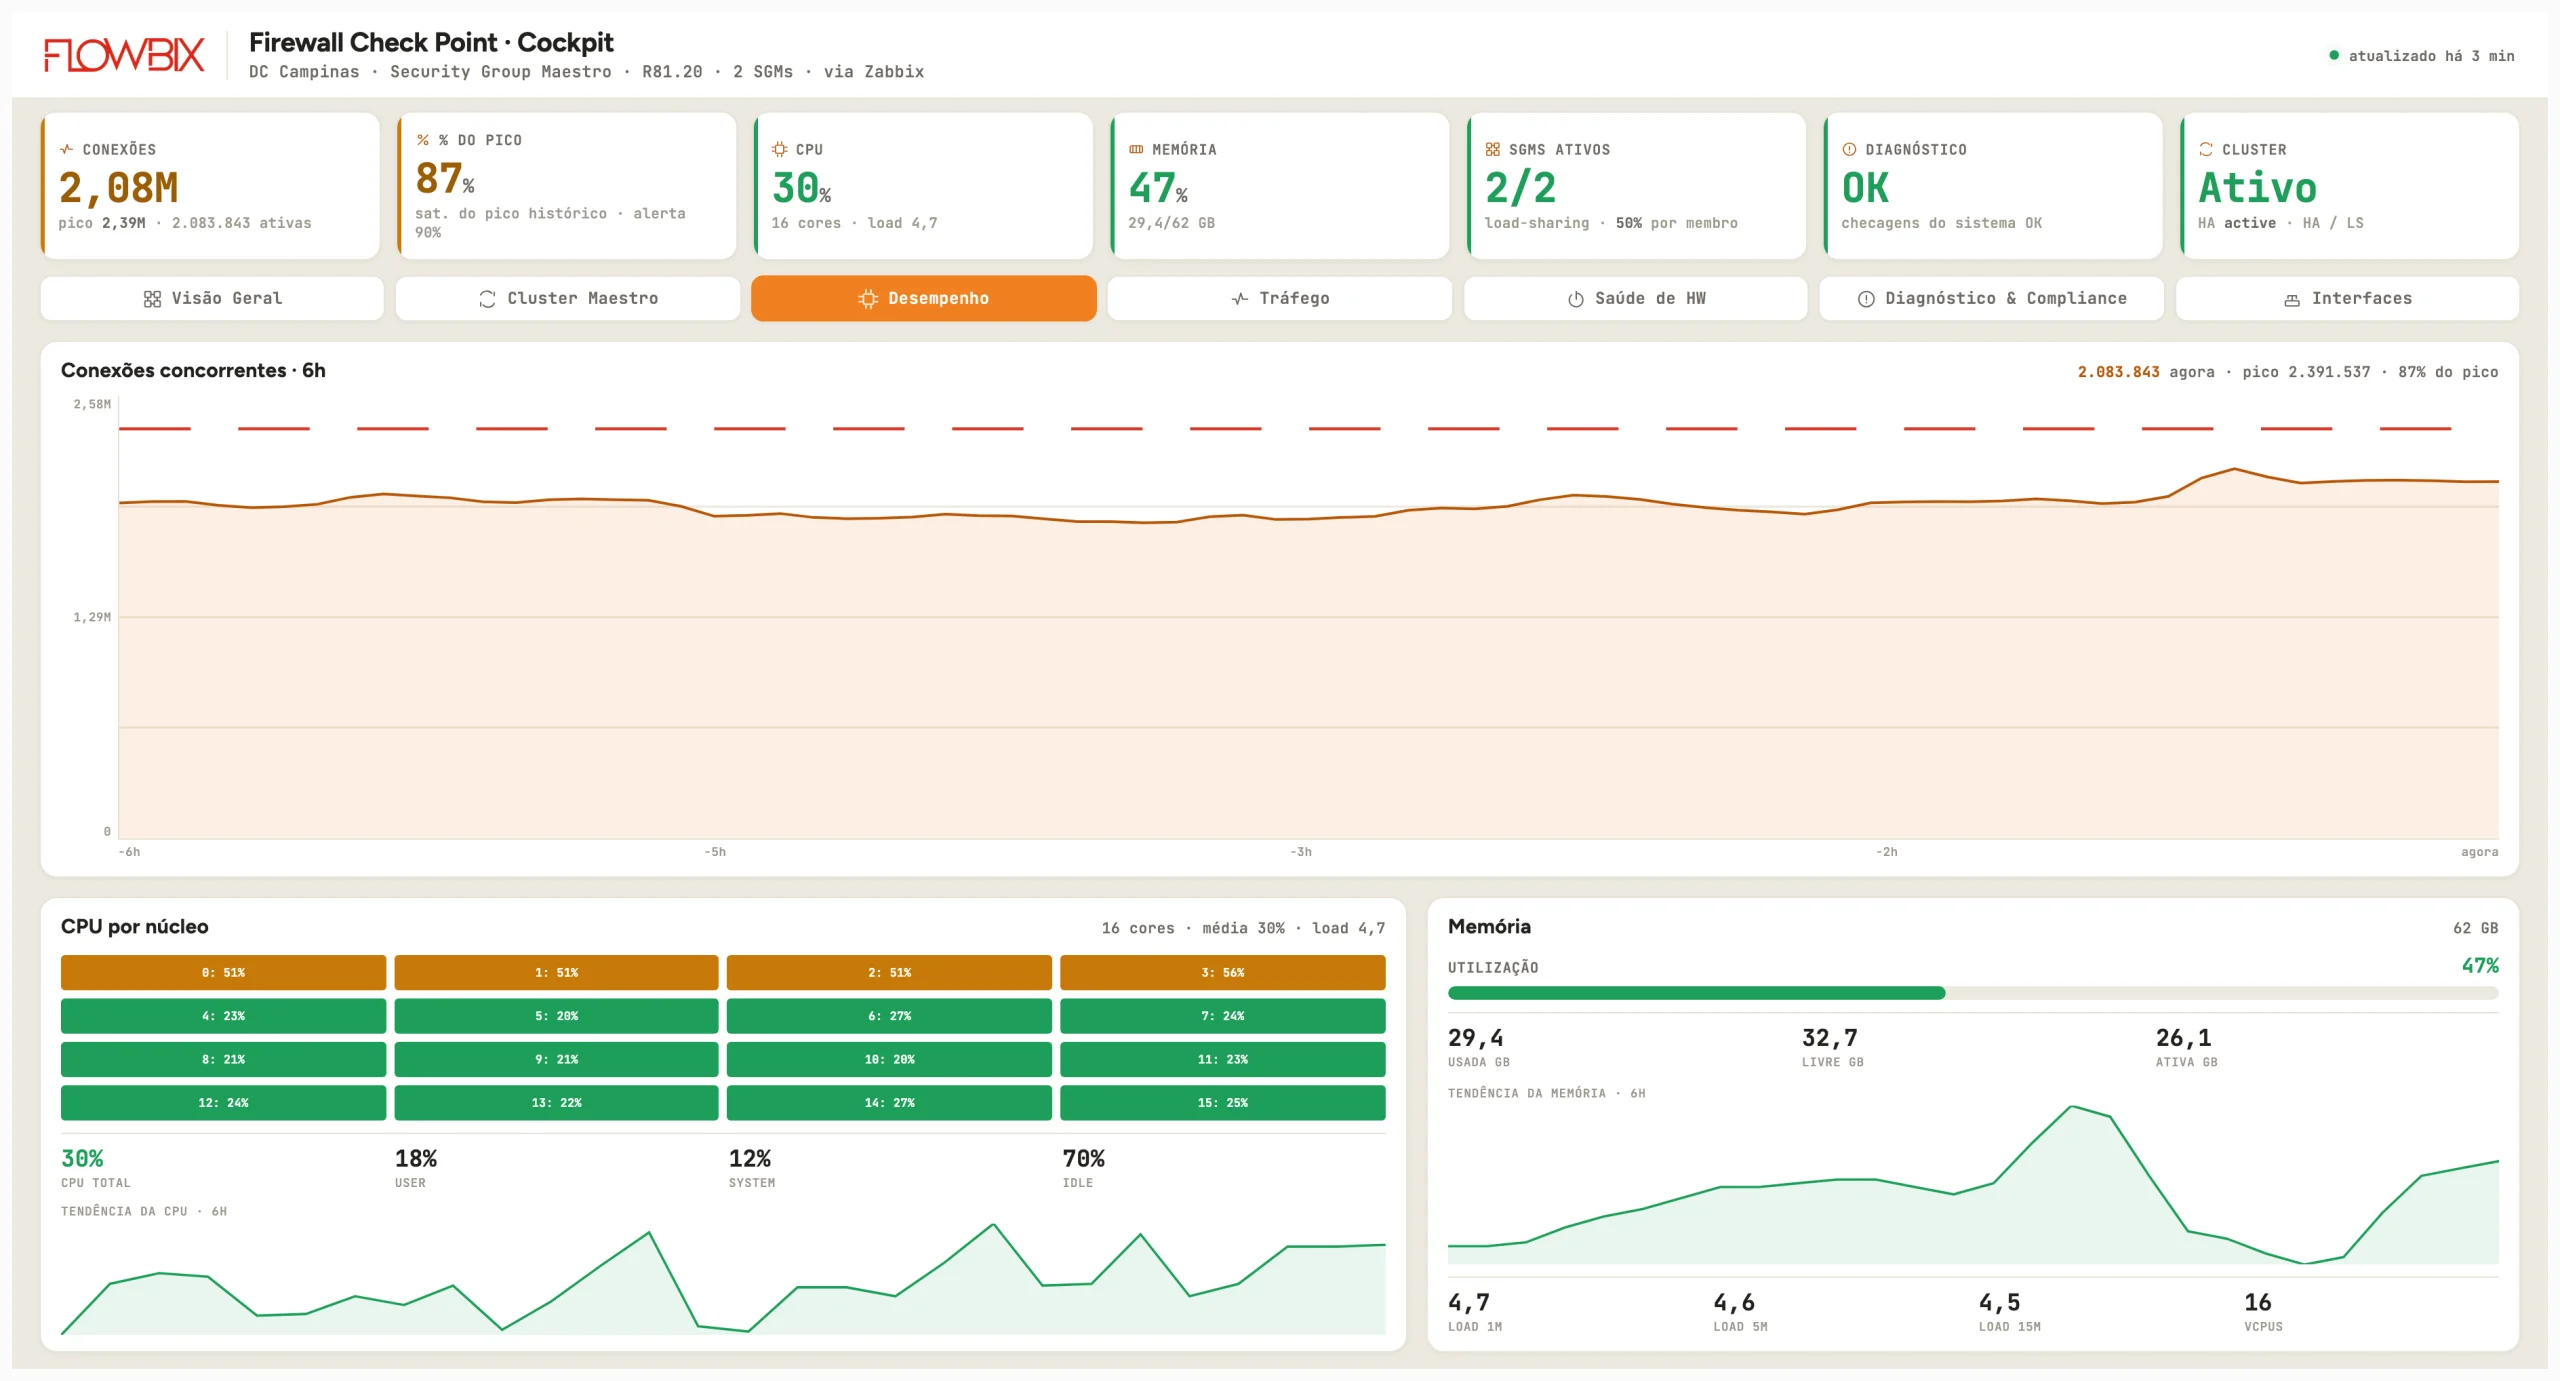This screenshot has height=1381, width=2560.
Task: Click the alert icon on Diagnóstico card
Action: (x=1849, y=149)
